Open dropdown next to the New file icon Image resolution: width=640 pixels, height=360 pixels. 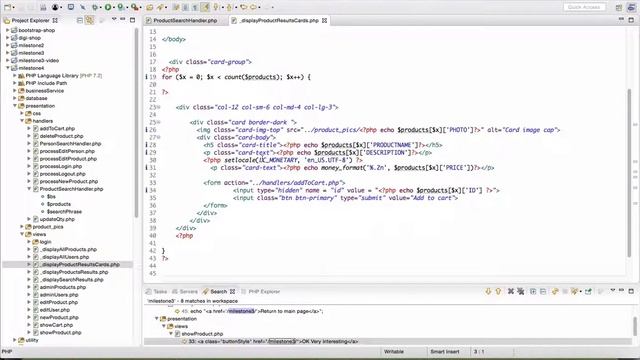13,7
